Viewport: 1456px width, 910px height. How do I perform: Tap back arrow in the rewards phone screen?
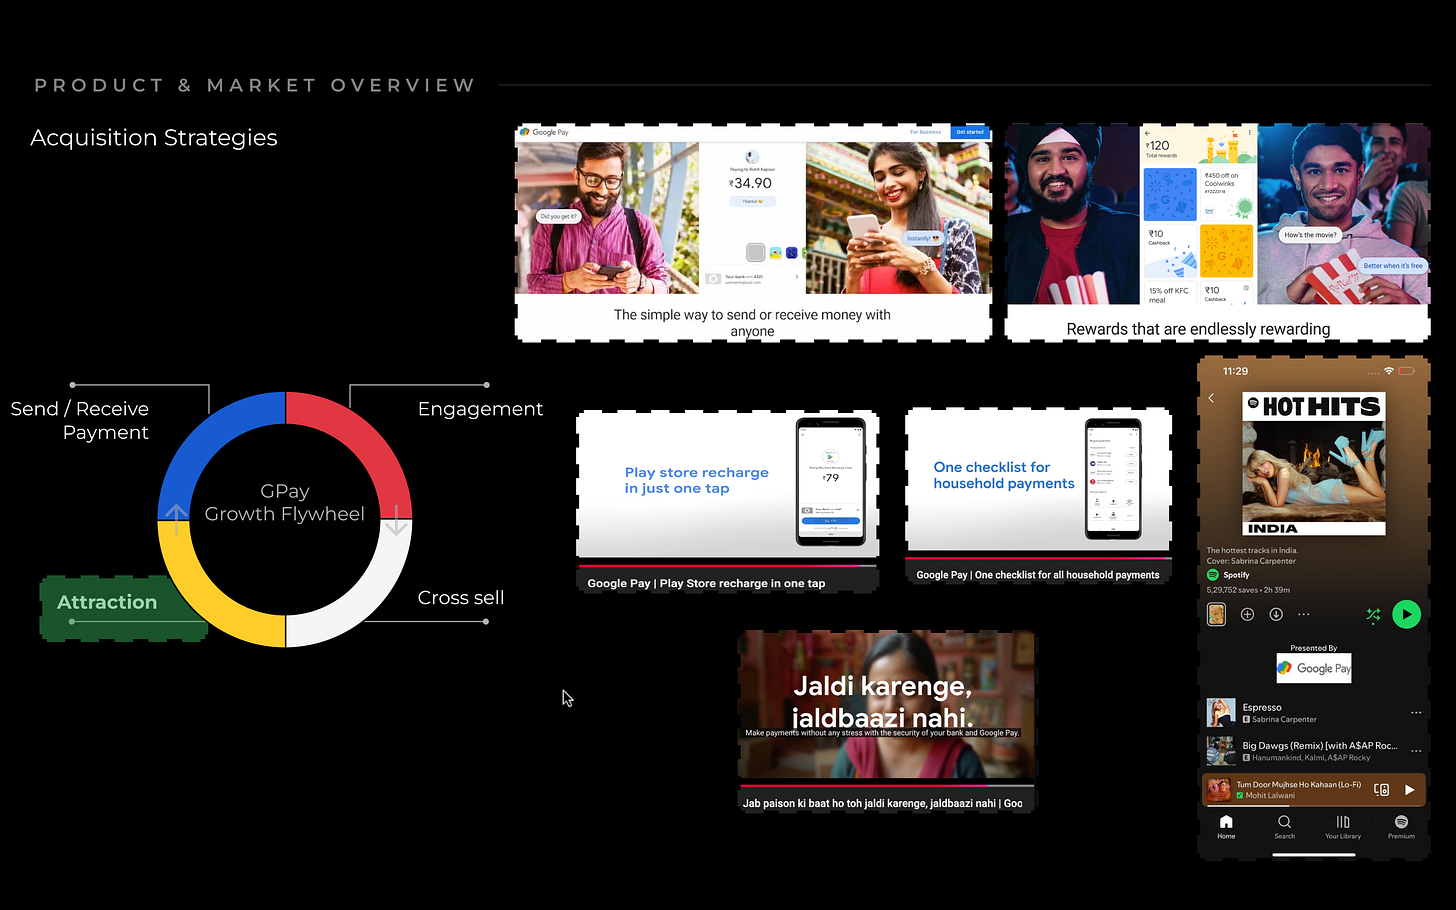pyautogui.click(x=1148, y=133)
